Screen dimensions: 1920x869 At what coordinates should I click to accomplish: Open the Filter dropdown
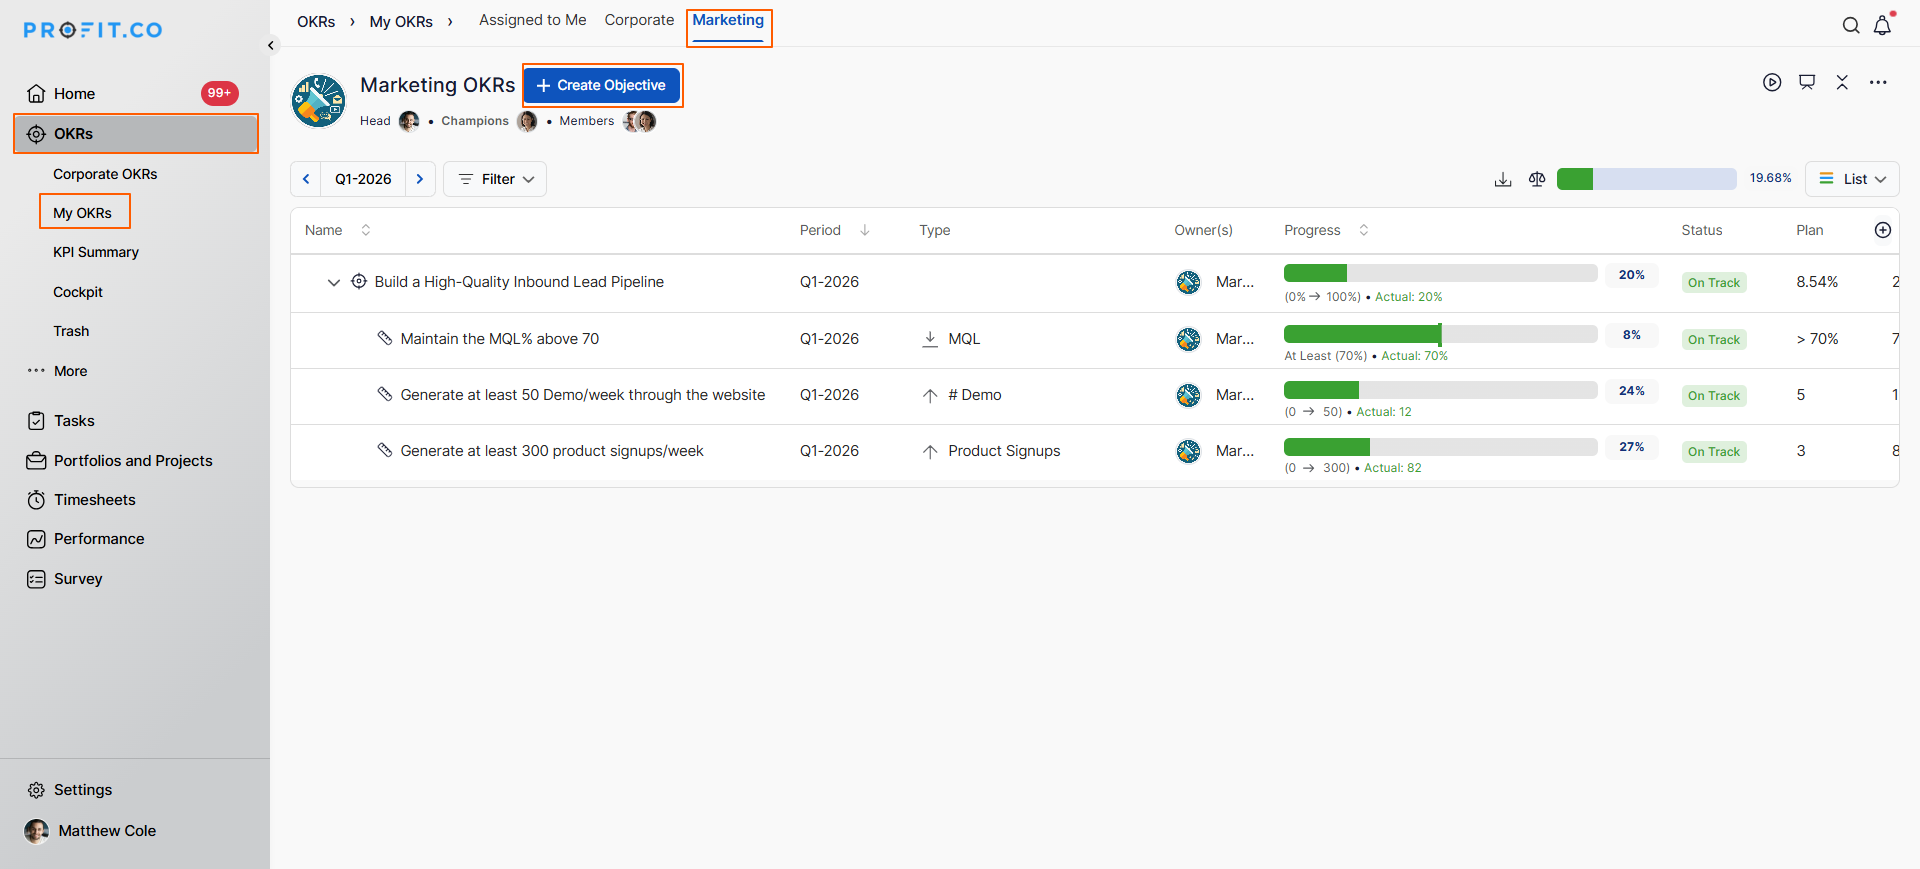(495, 179)
